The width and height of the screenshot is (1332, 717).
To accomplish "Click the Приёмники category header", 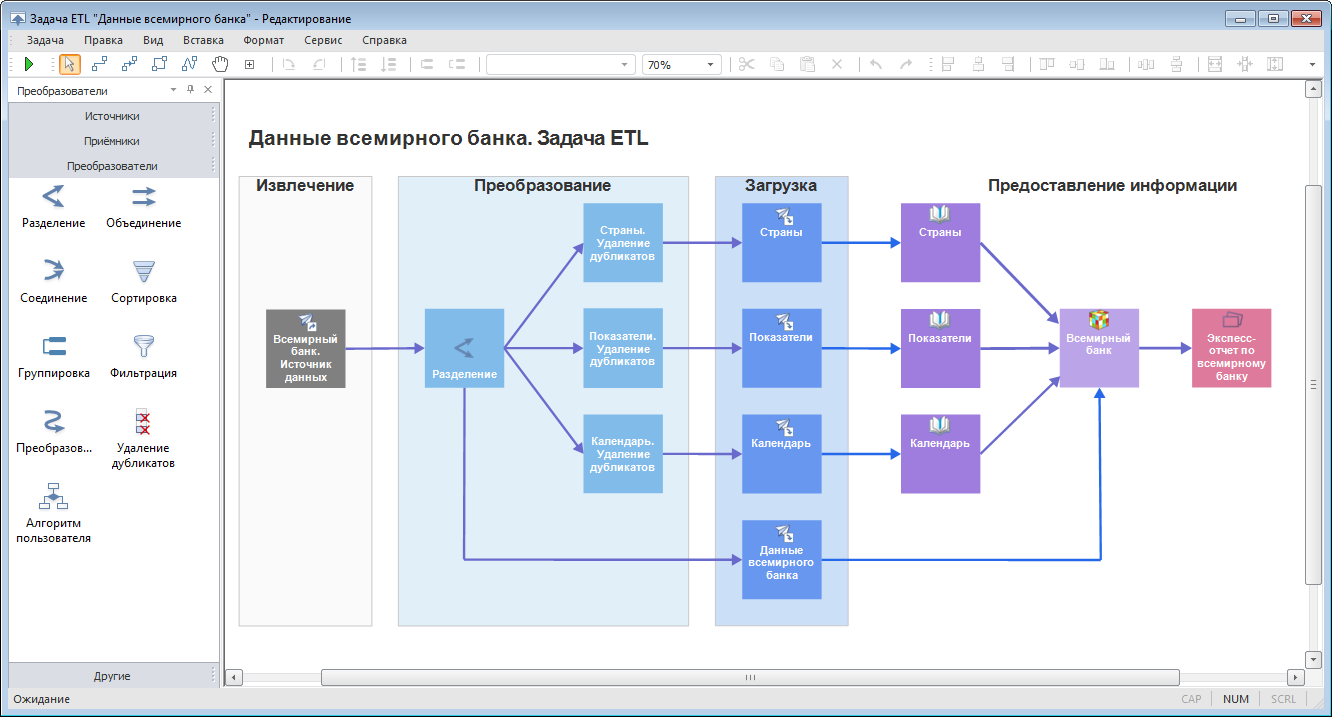I will point(113,140).
